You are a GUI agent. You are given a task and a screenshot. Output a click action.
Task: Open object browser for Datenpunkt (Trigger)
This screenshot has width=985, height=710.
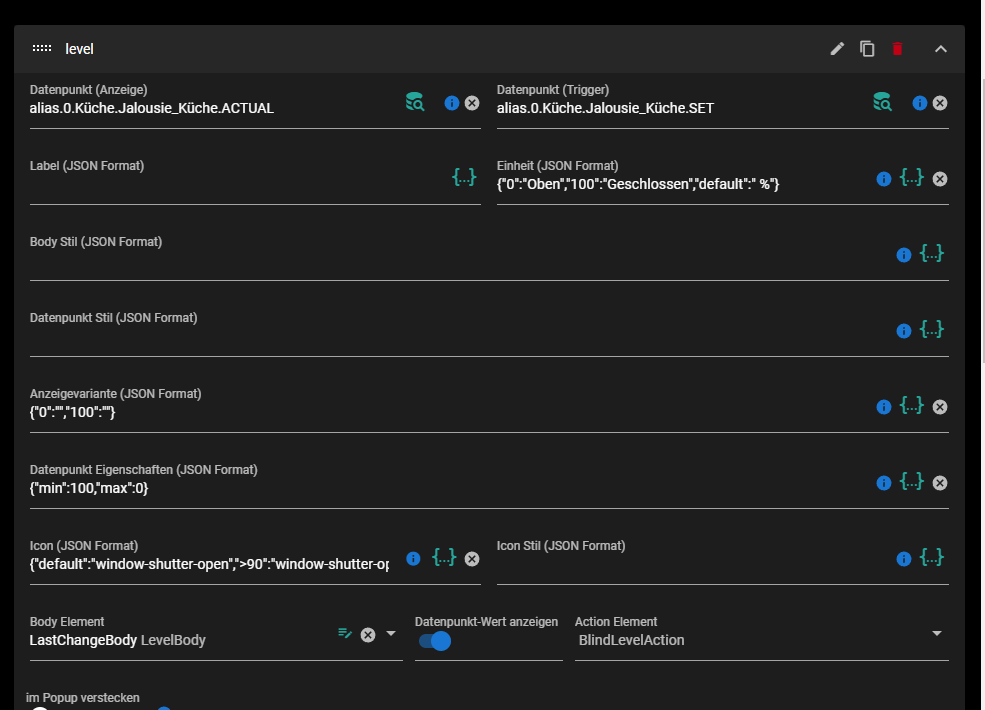pyautogui.click(x=882, y=102)
